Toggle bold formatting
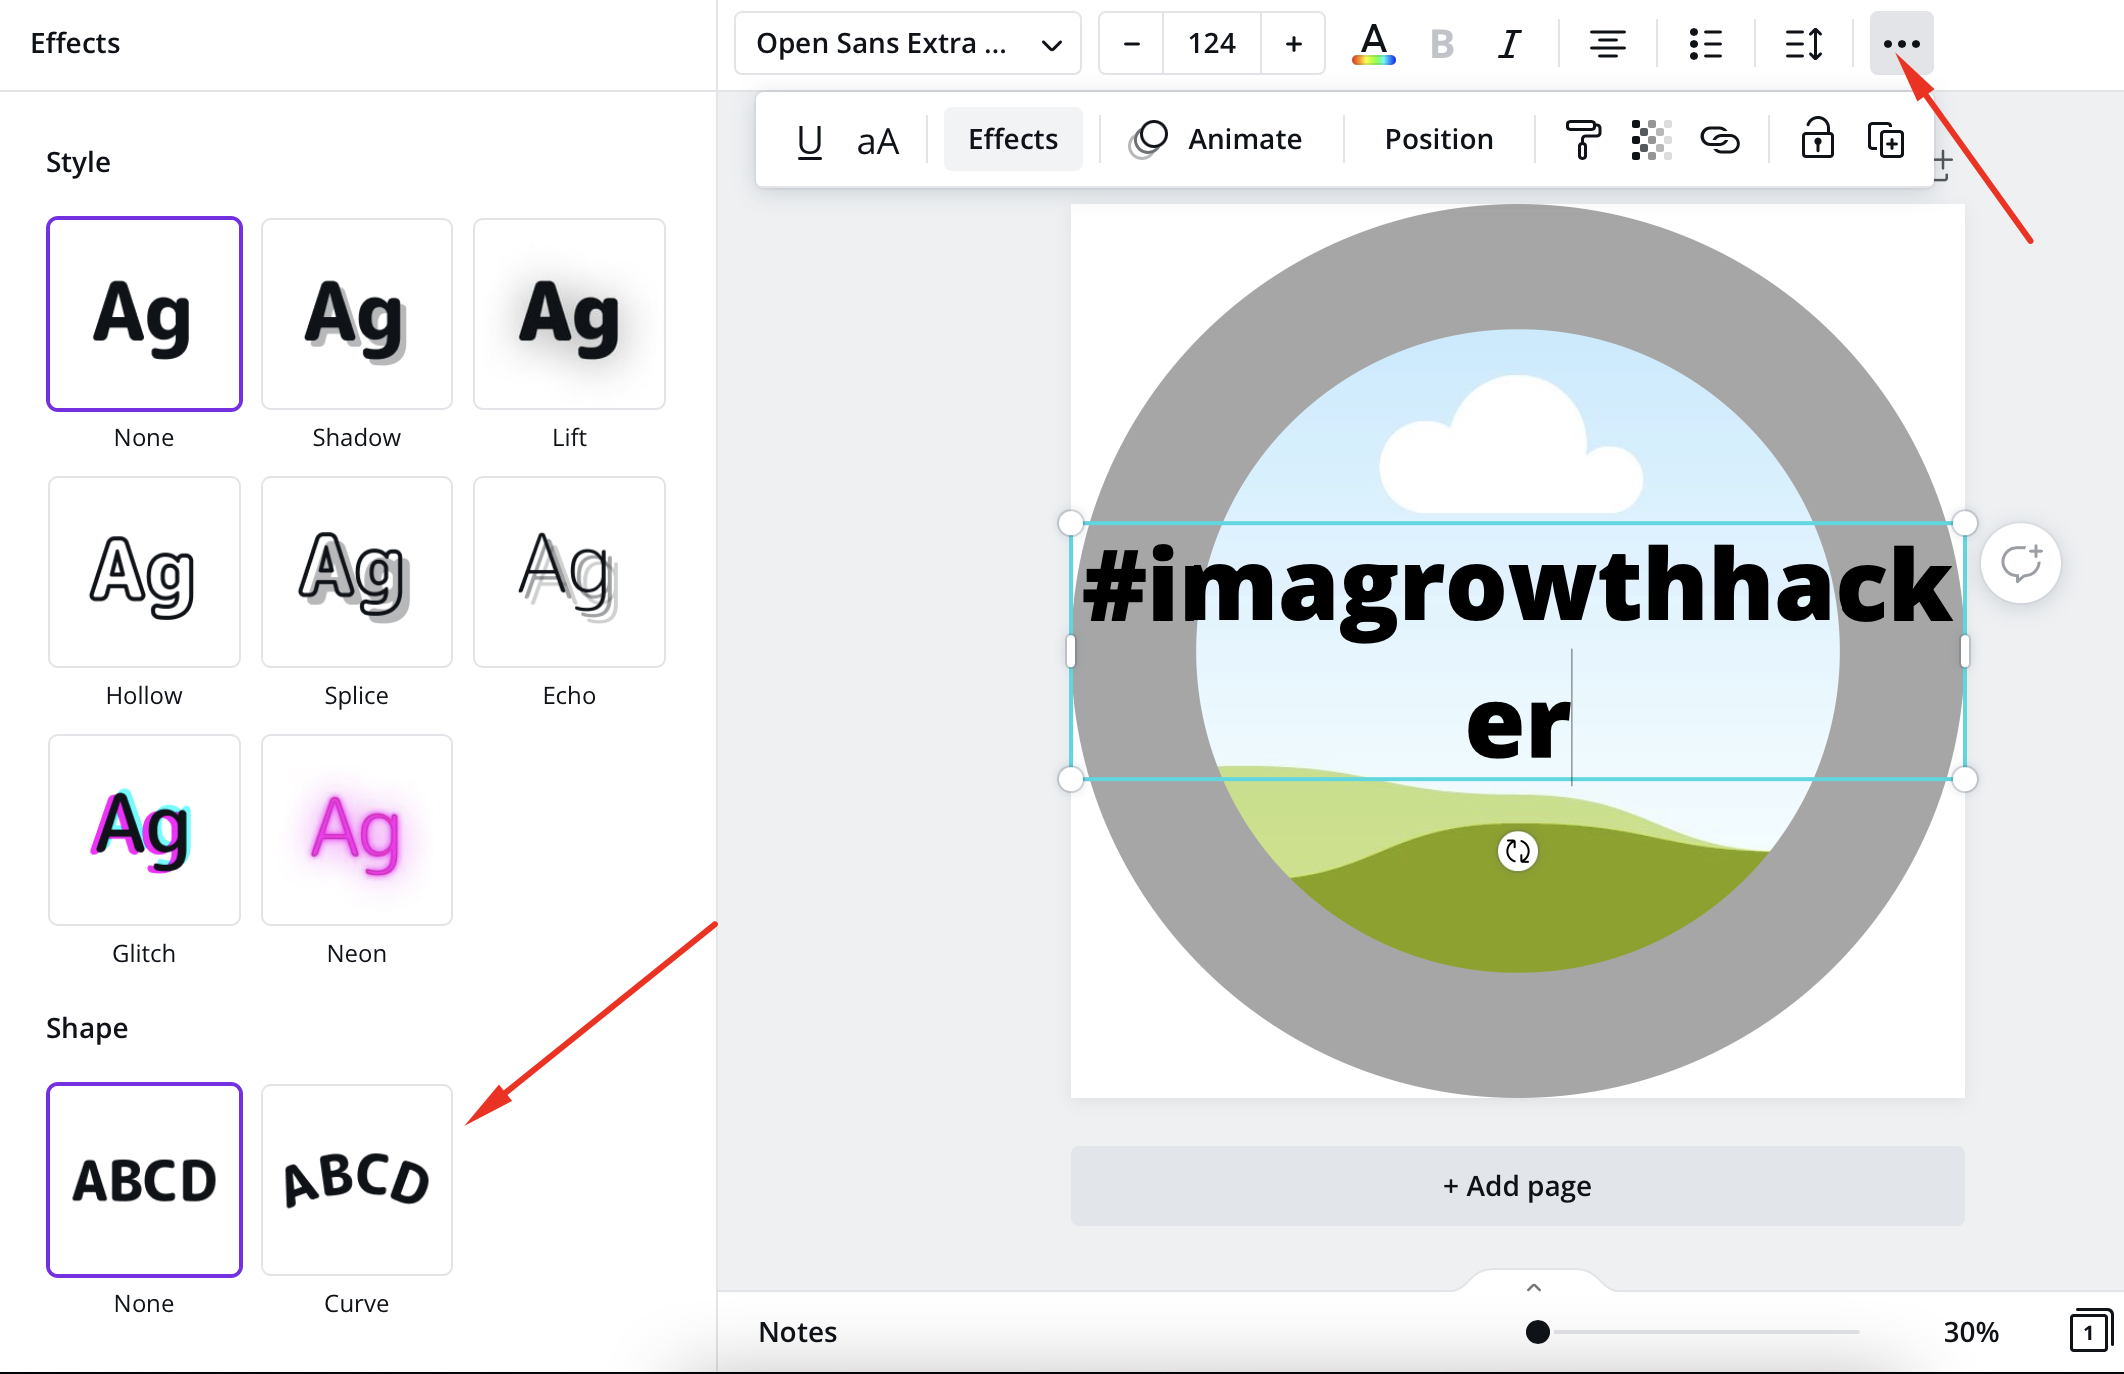The height and width of the screenshot is (1374, 2124). point(1441,44)
